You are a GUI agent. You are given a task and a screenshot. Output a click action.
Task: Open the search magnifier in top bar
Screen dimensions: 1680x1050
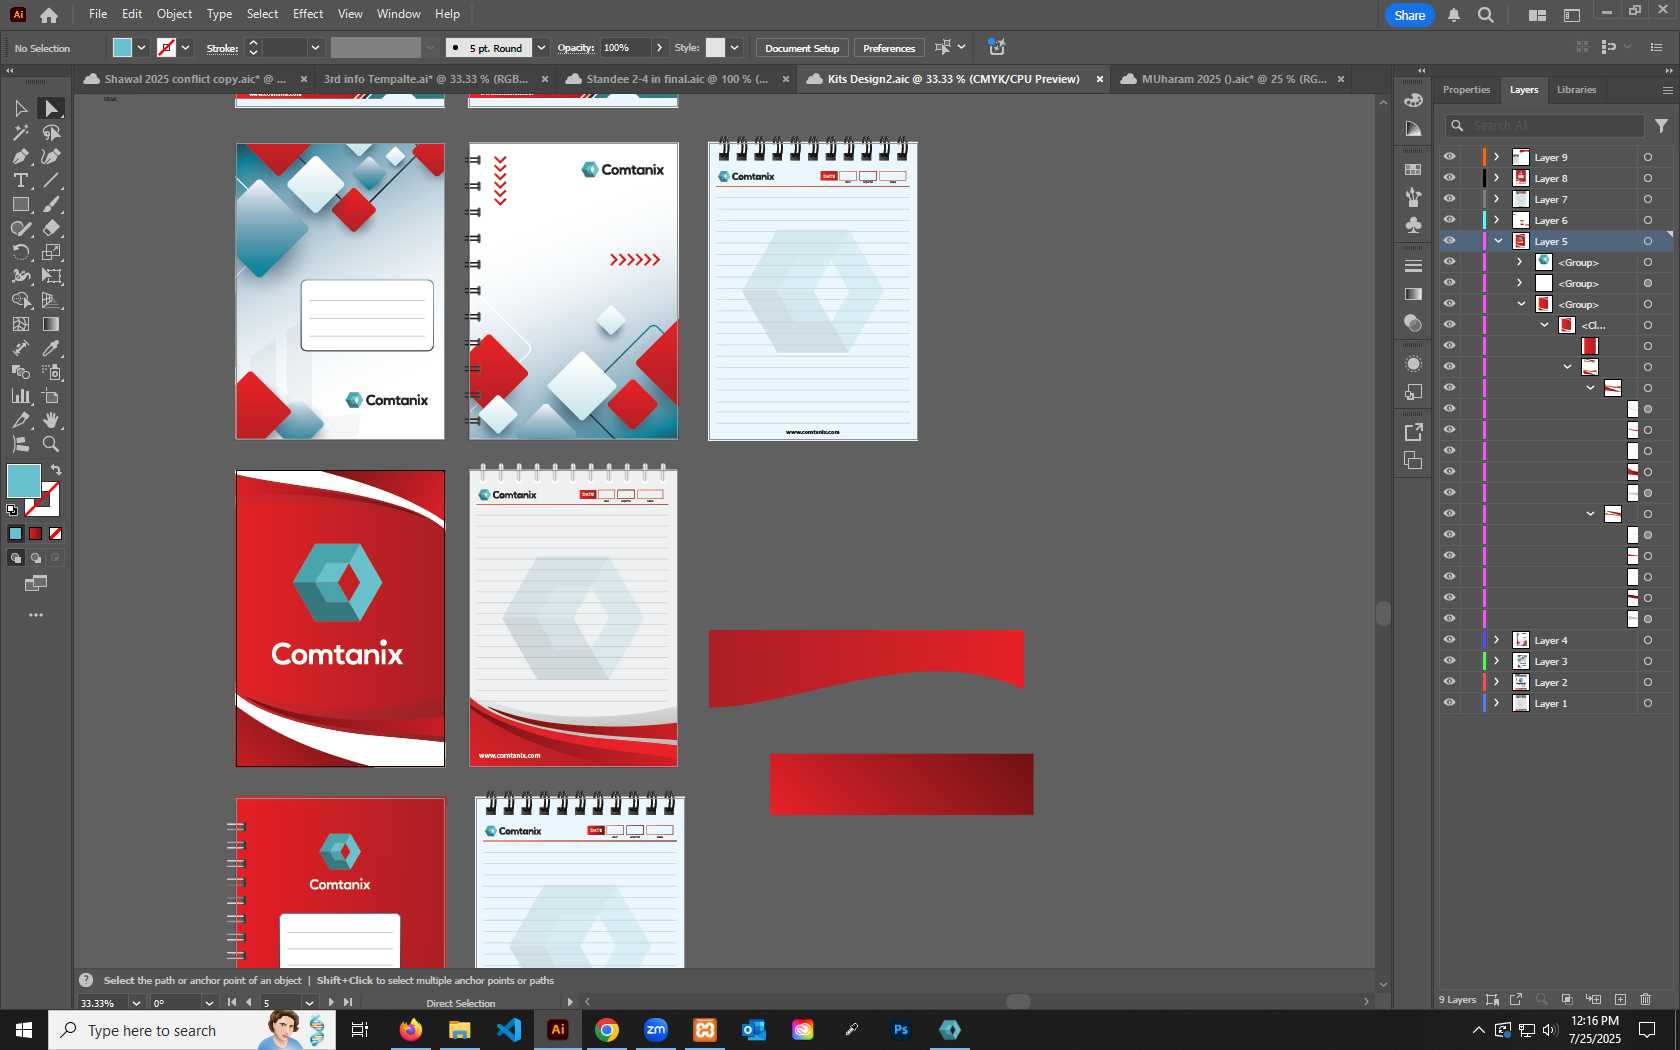pos(1486,15)
